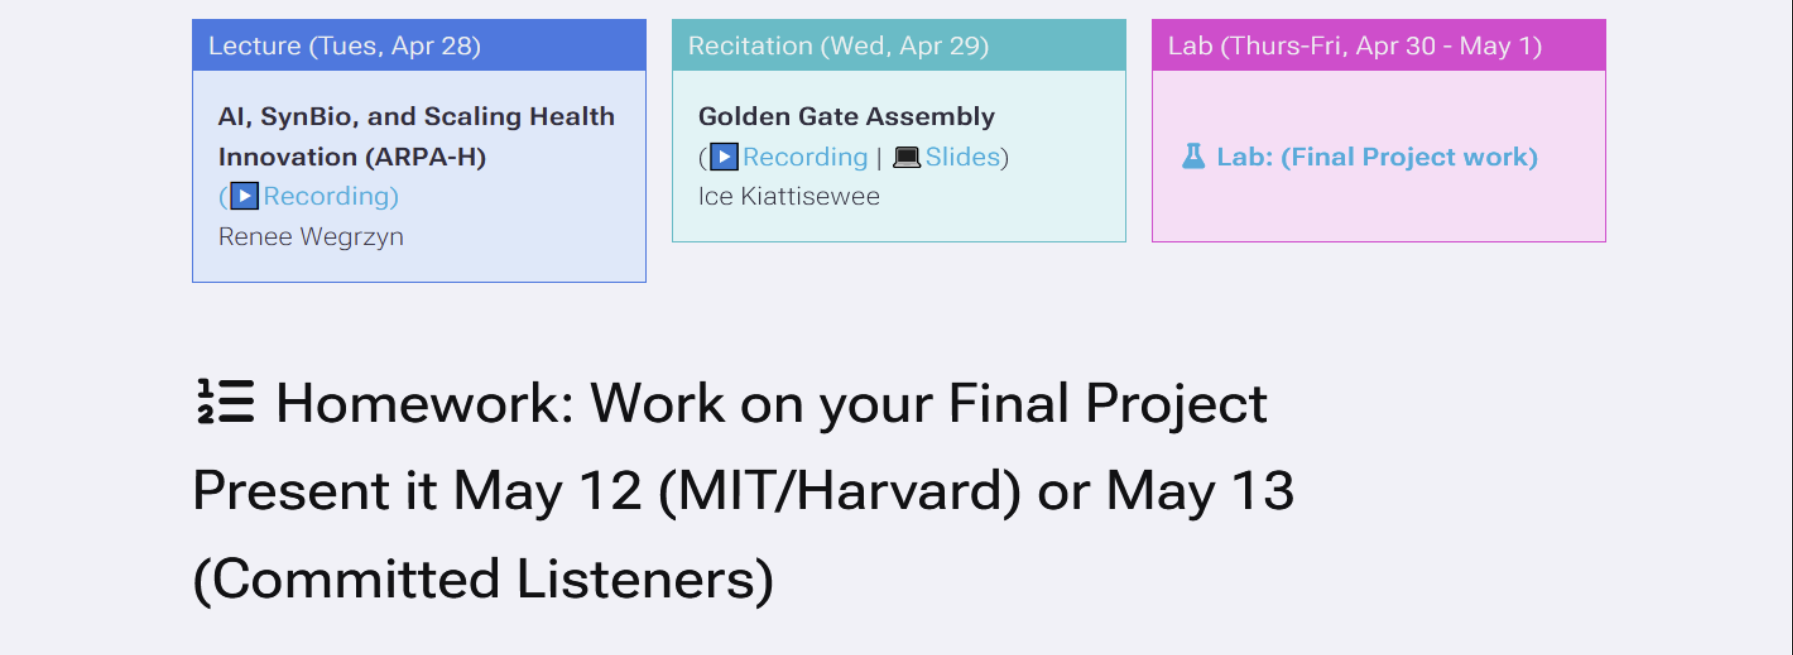
Task: Open the Golden Gate Assembly Slides link
Action: click(x=962, y=157)
